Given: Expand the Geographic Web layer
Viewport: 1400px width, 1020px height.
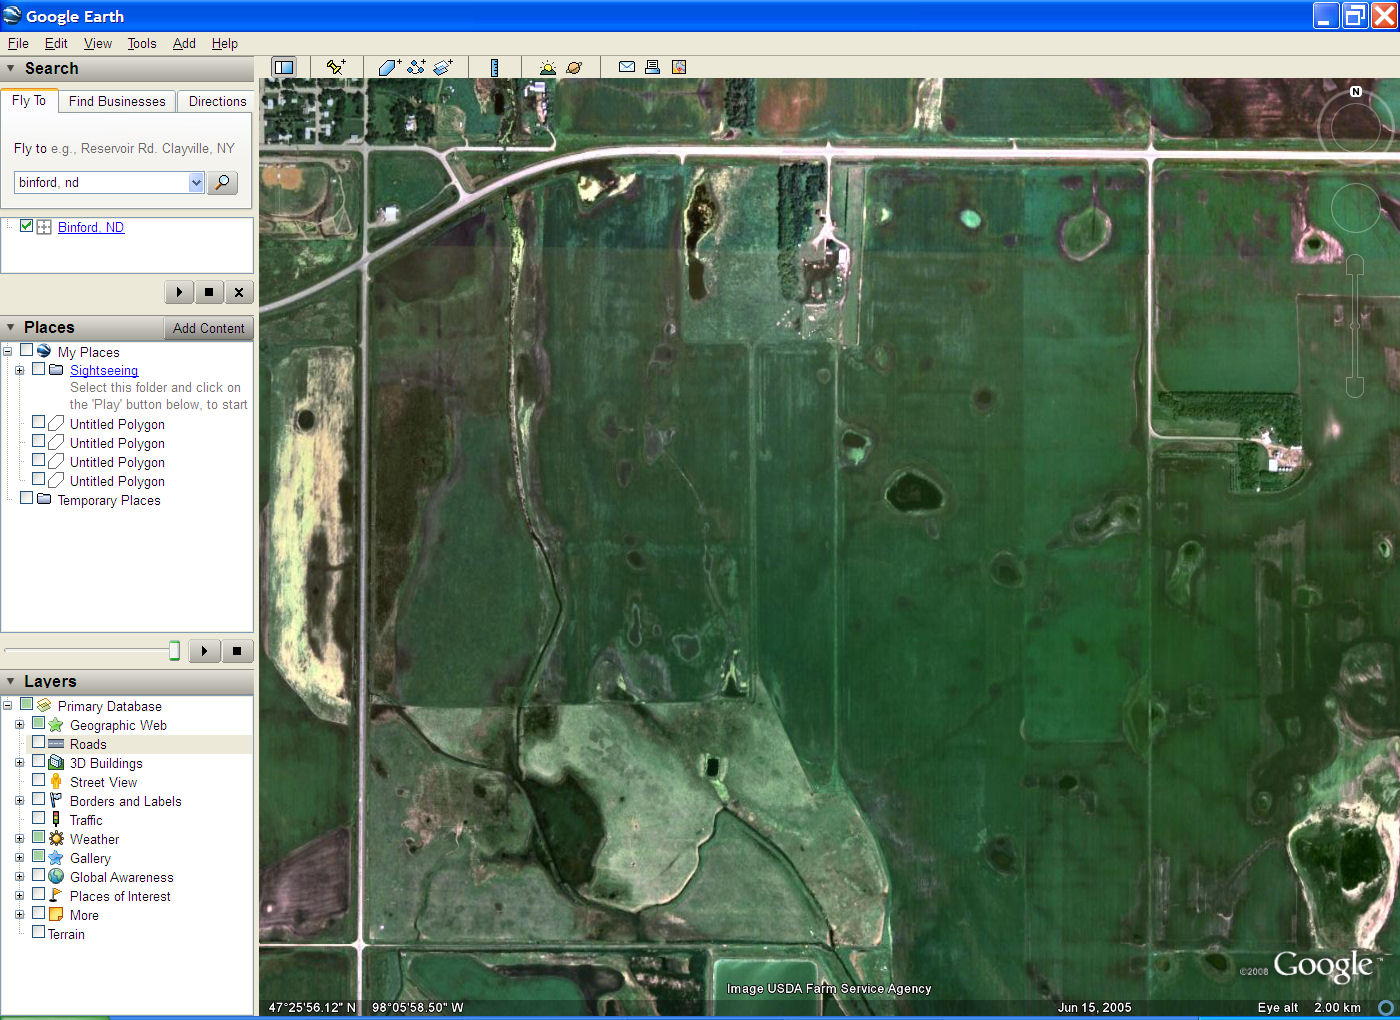Looking at the screenshot, I should pos(19,725).
